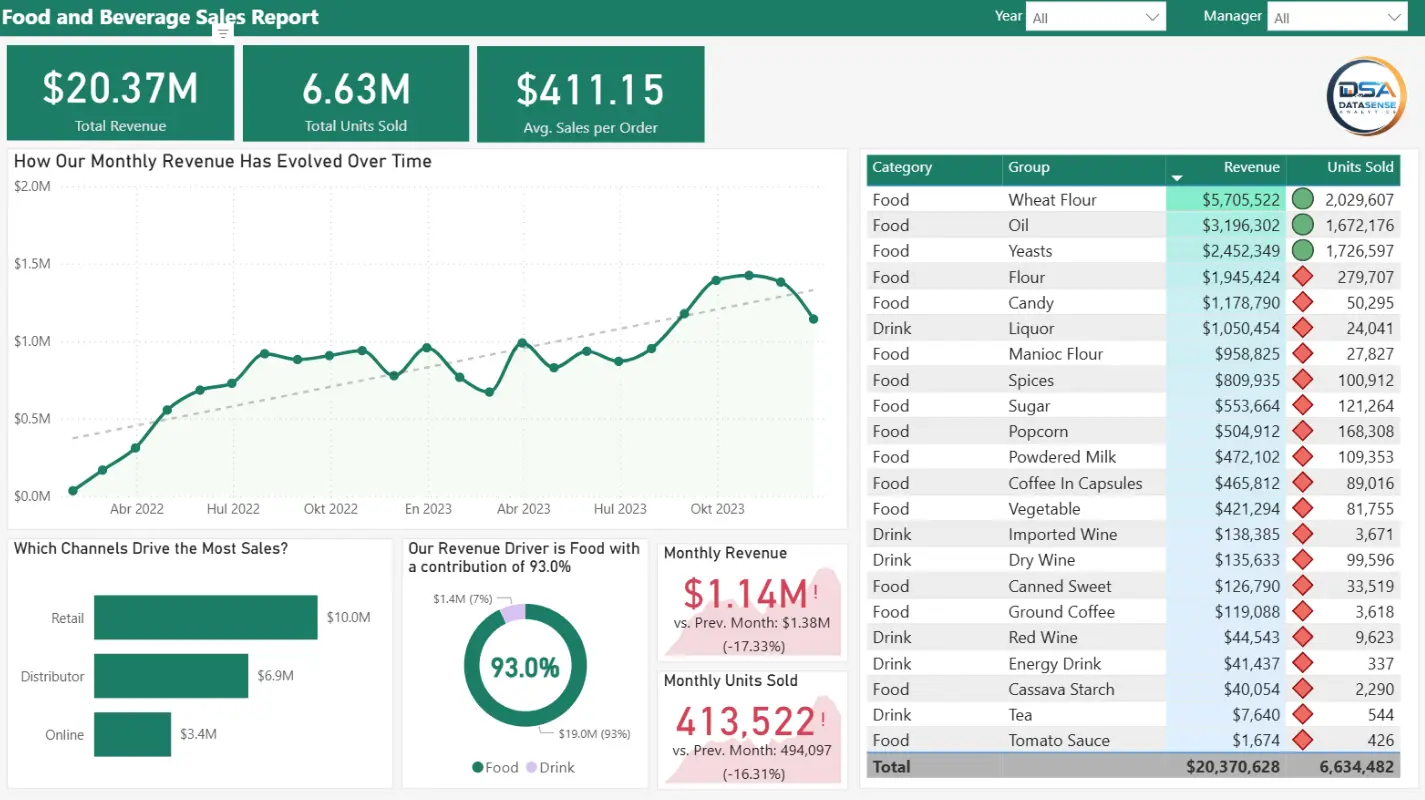Select the Avg. Sales per Order card

(x=590, y=94)
